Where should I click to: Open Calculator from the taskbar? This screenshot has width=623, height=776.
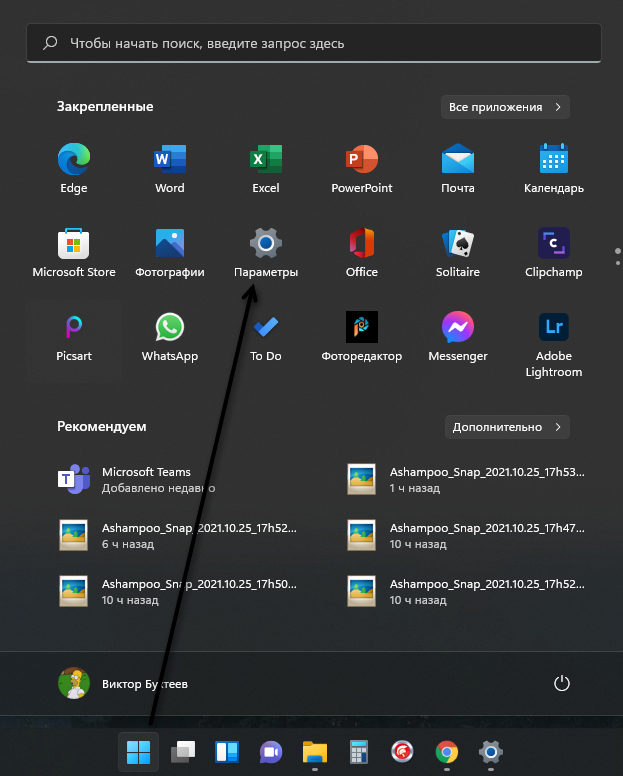click(359, 752)
